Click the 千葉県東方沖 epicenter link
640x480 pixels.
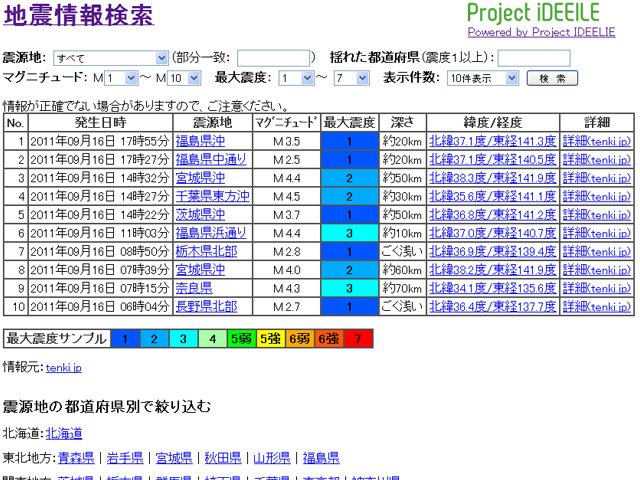[211, 196]
